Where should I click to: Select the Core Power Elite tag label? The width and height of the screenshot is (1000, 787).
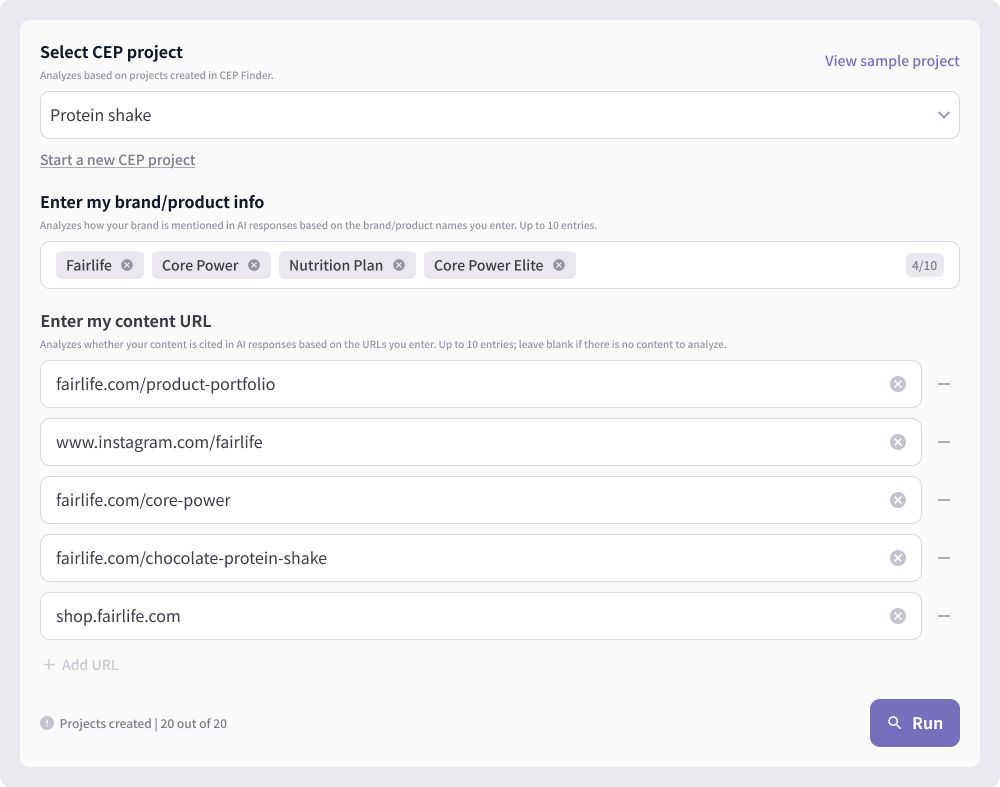pyautogui.click(x=489, y=265)
